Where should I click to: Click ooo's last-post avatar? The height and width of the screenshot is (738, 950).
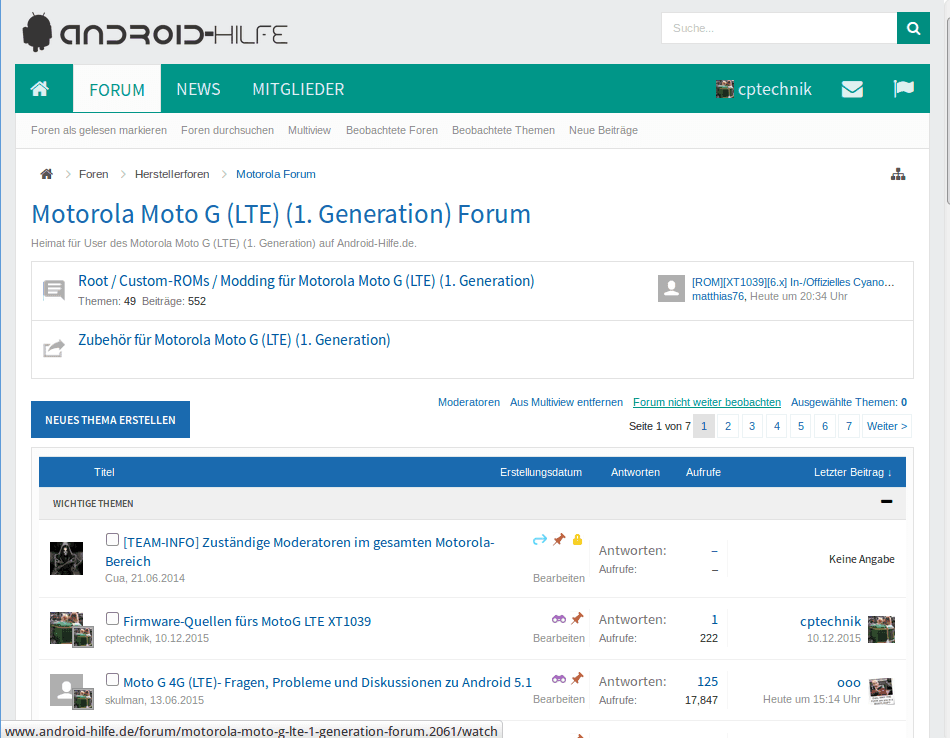881,691
